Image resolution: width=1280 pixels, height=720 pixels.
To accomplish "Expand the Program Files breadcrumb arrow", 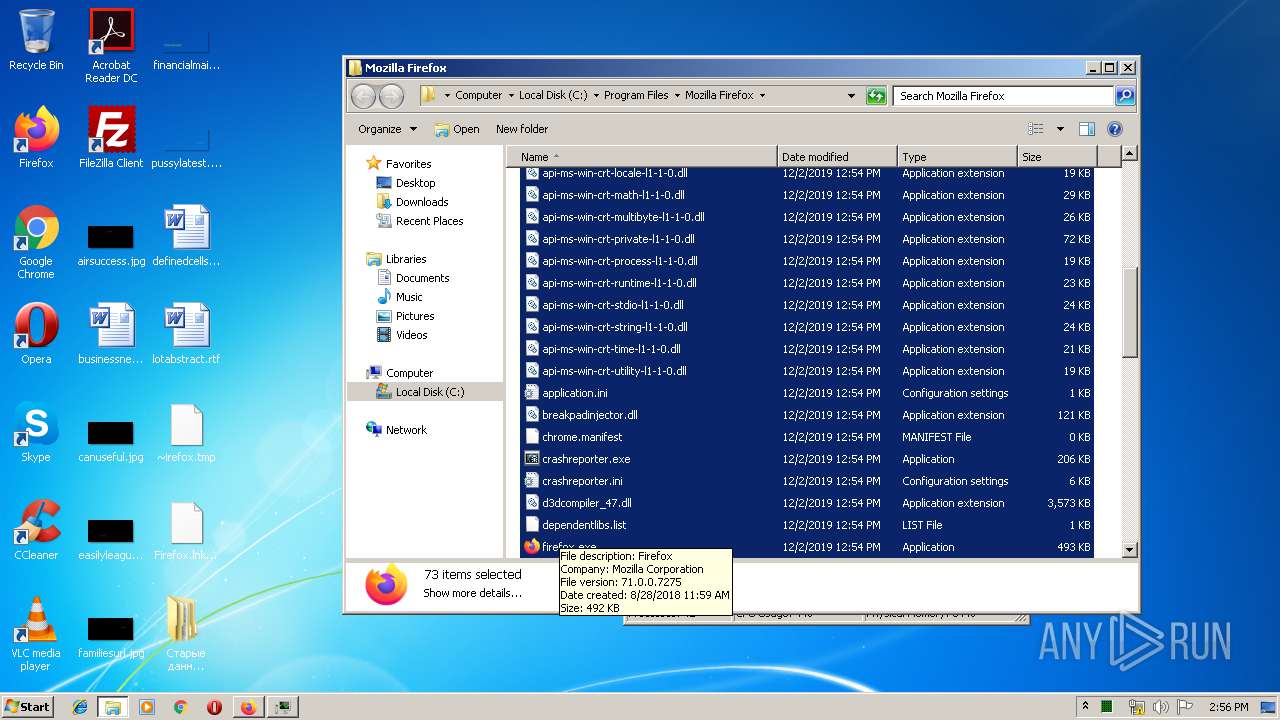I will (677, 96).
